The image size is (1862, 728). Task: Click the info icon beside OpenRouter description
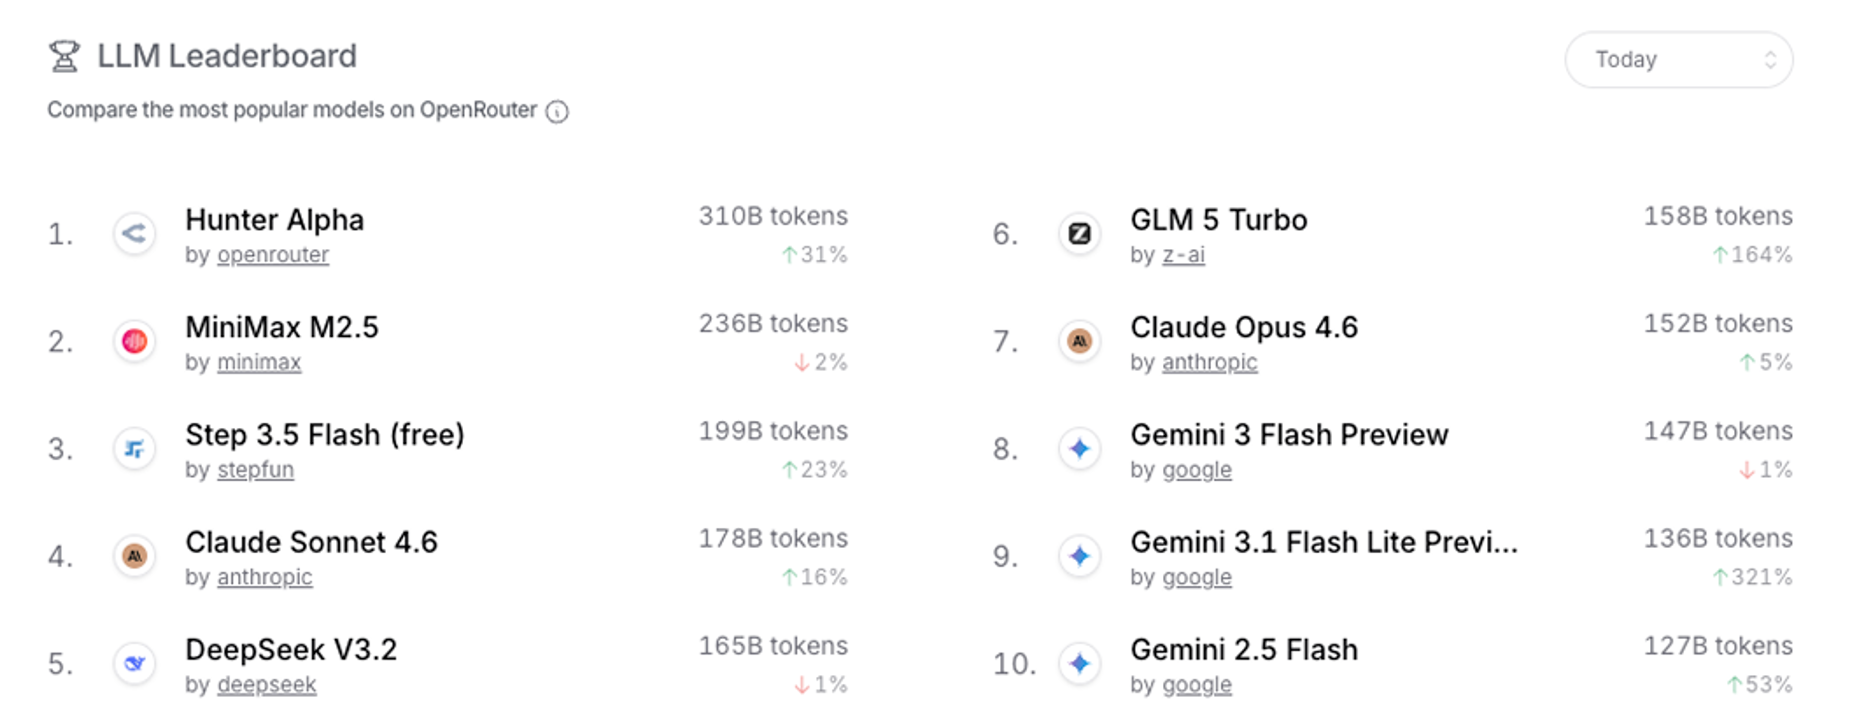[557, 112]
